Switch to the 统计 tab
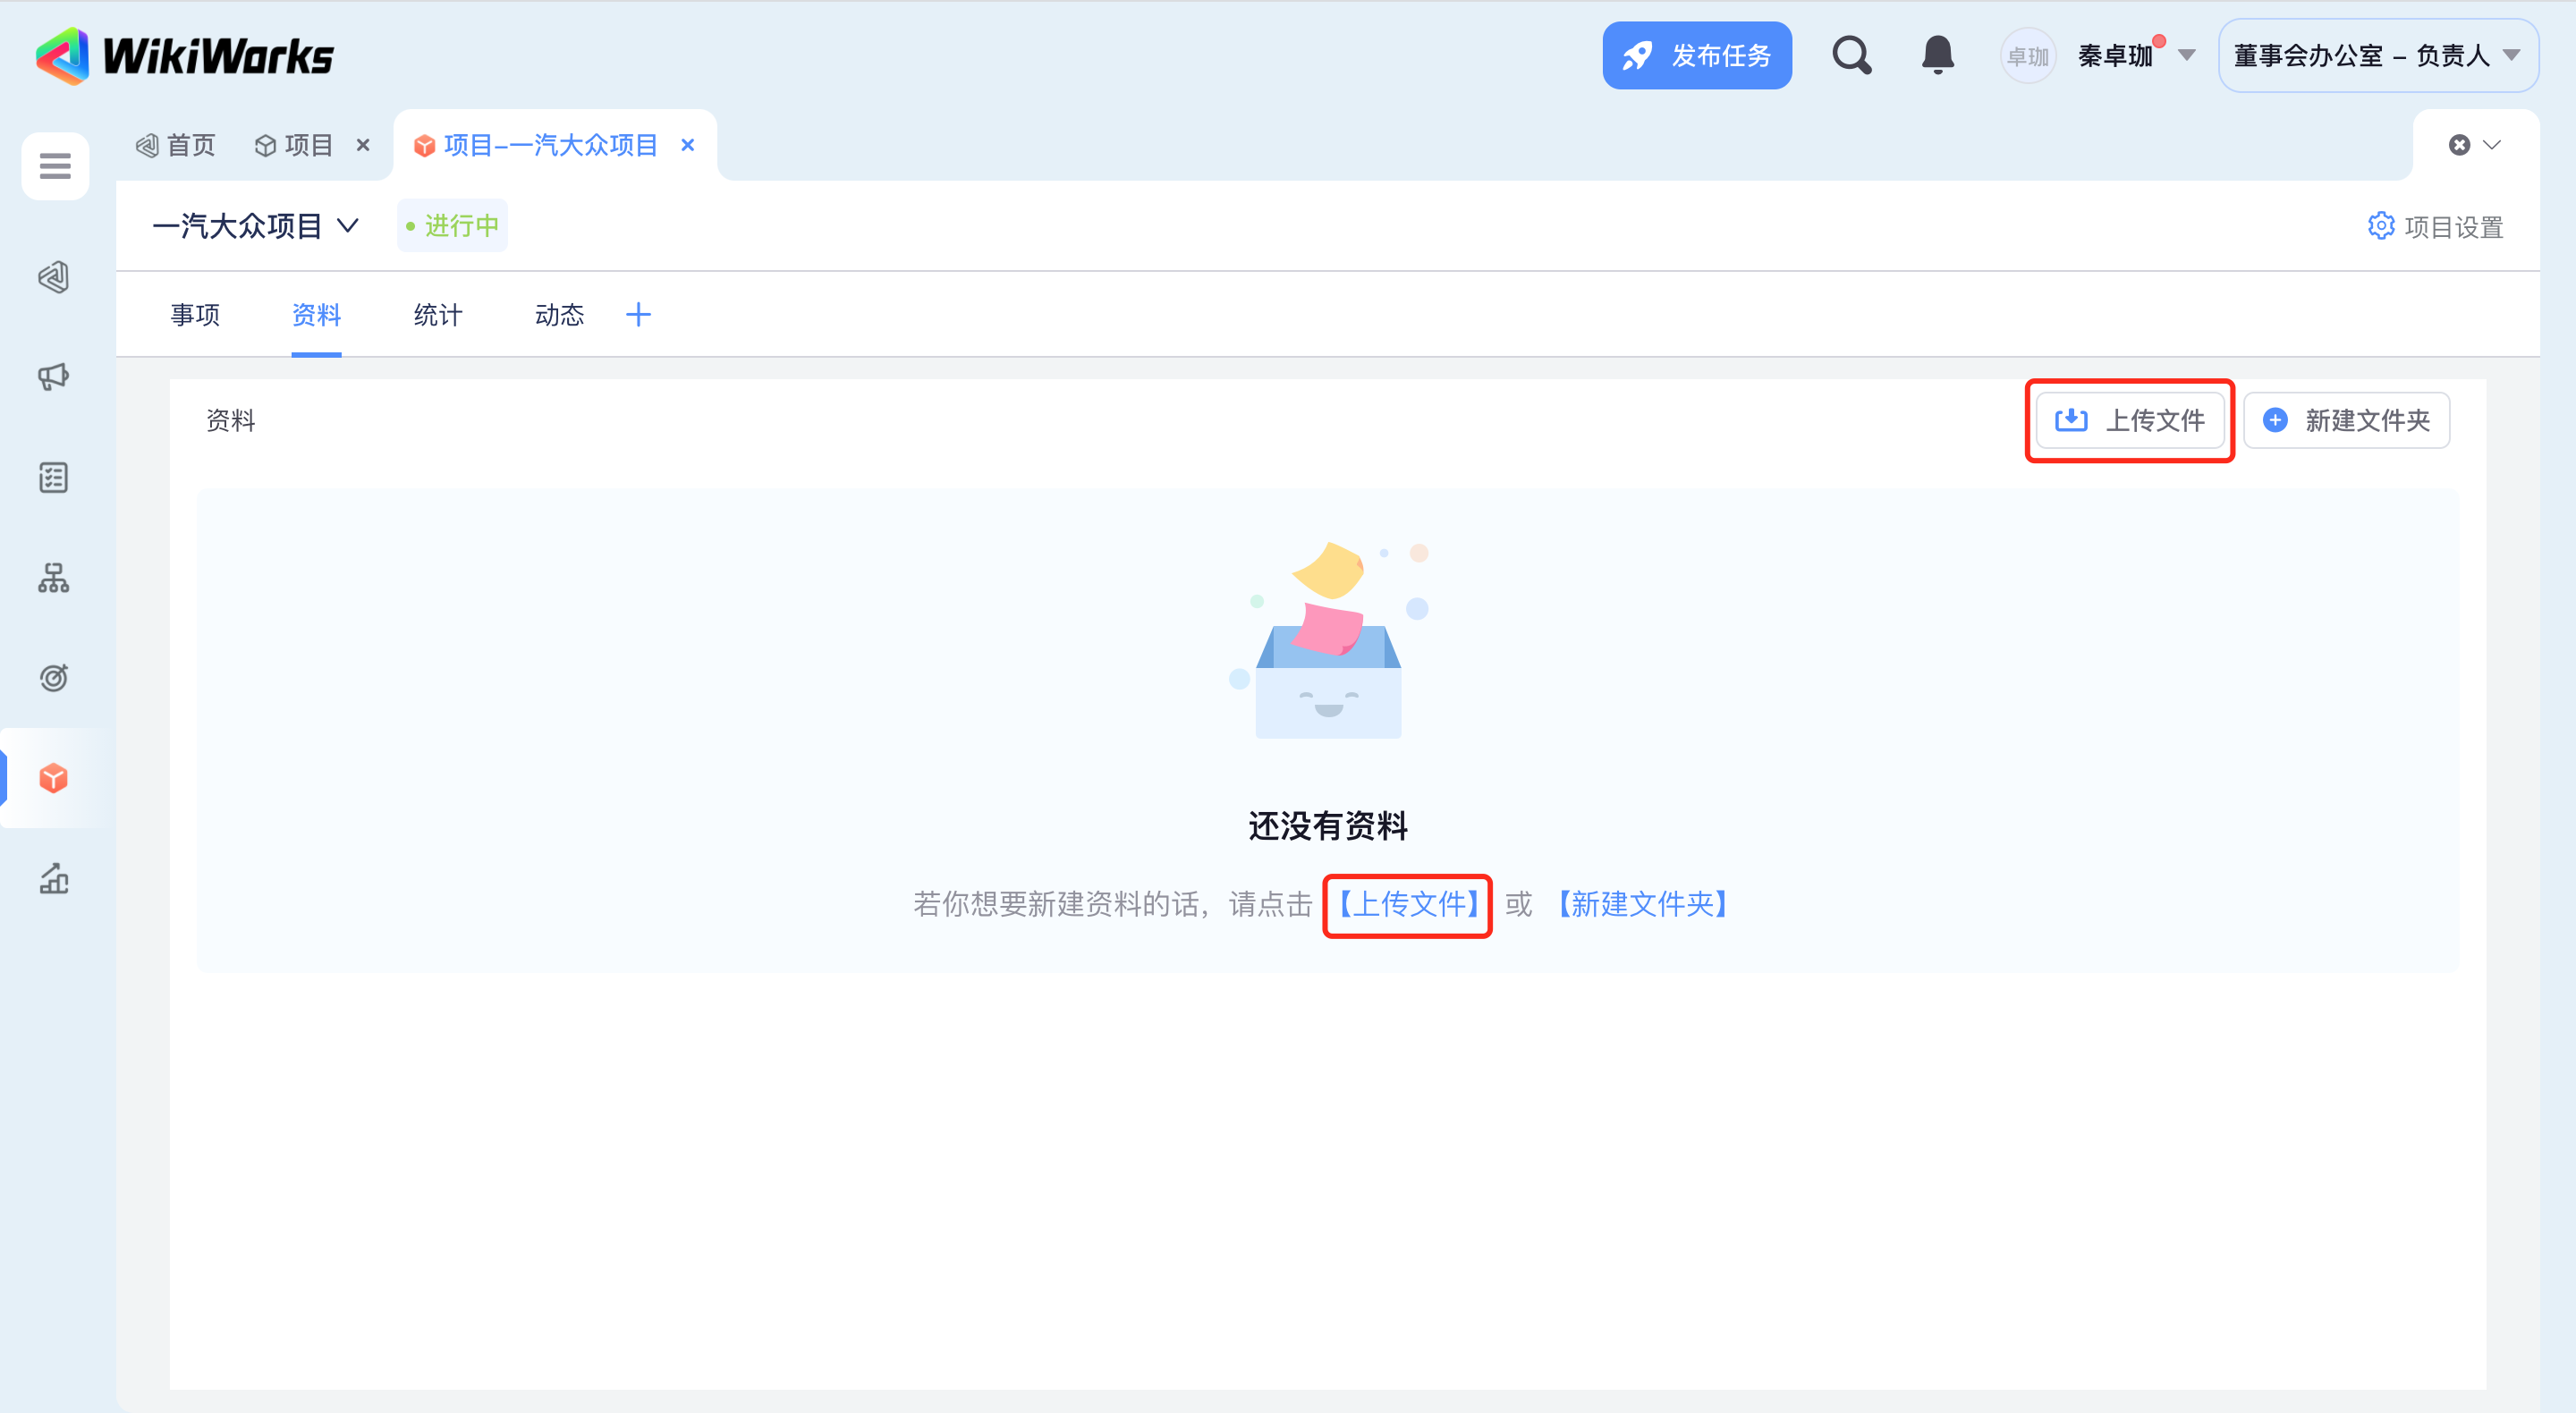This screenshot has height=1413, width=2576. pos(438,316)
